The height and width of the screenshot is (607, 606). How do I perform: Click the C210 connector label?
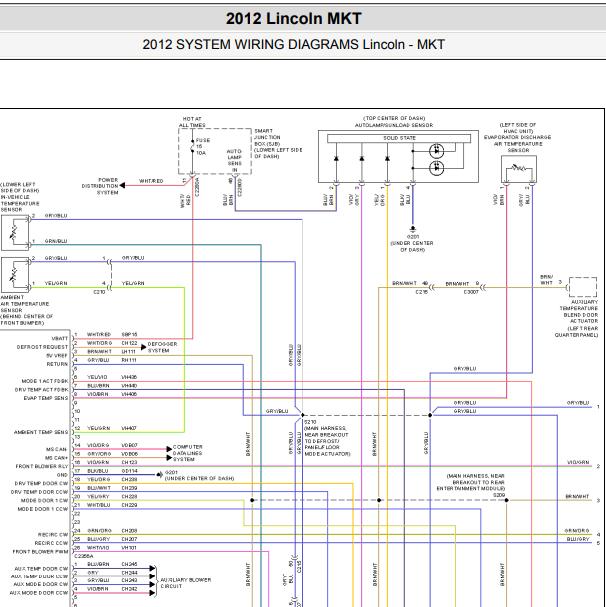[99, 292]
